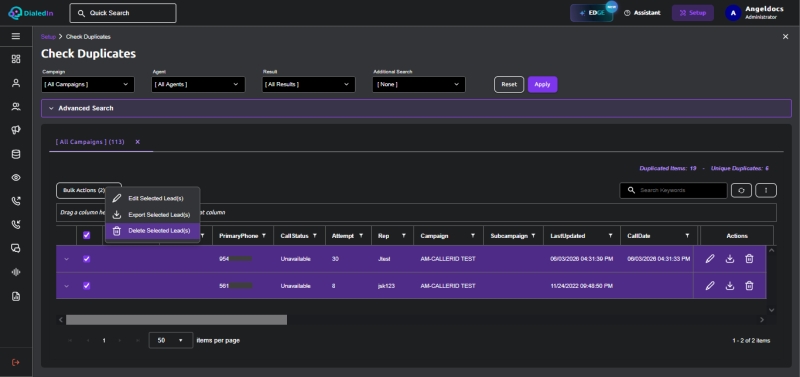
Task: Open the single user icon in sidebar
Action: [x=16, y=83]
